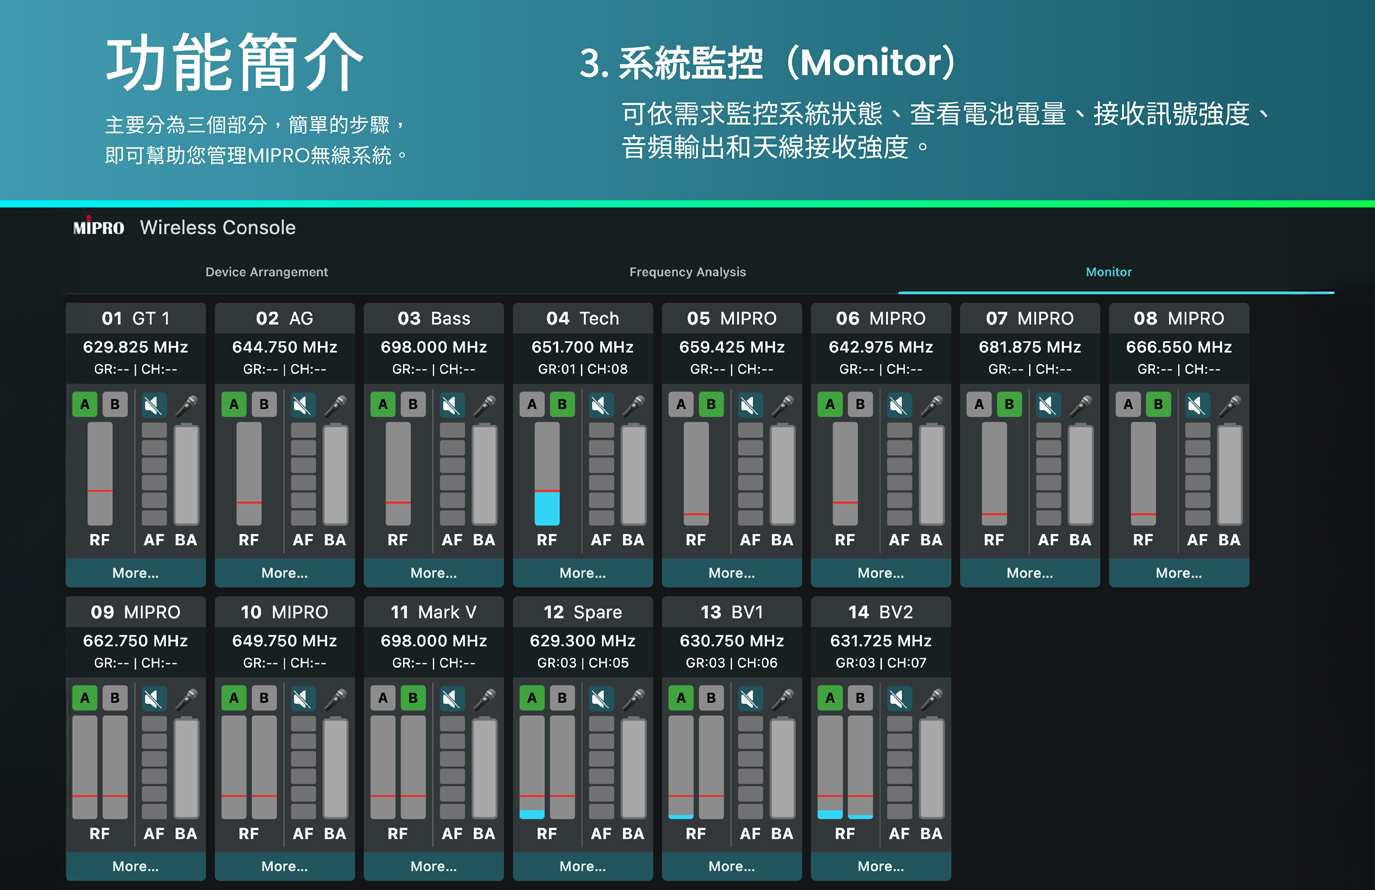Toggle antenna A on channel 11 Mark V
The width and height of the screenshot is (1375, 890).
(383, 698)
